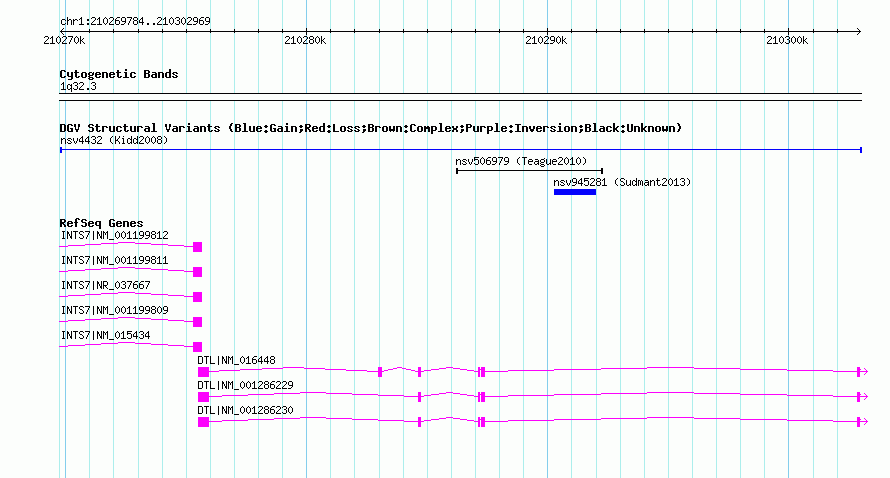Click the first exon box of DTL|NM_001286229
Image resolution: width=890 pixels, height=478 pixels.
click(x=203, y=397)
